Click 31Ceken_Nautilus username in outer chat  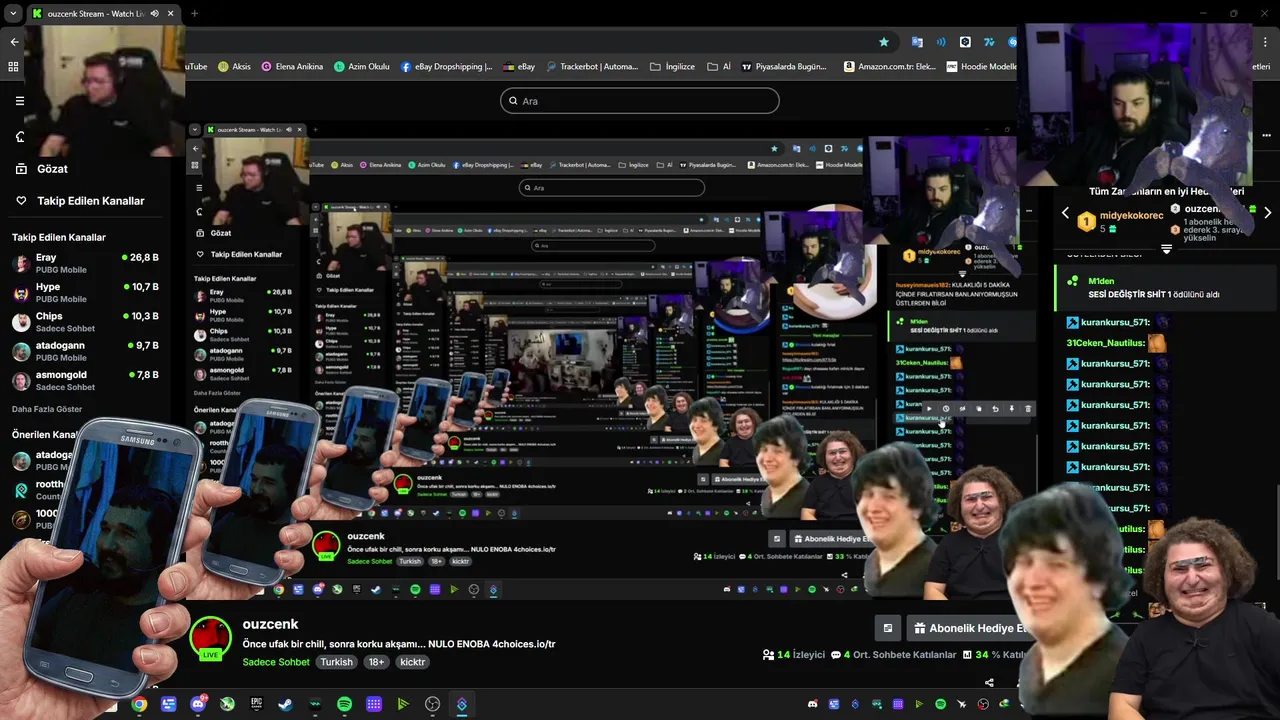coord(1105,343)
